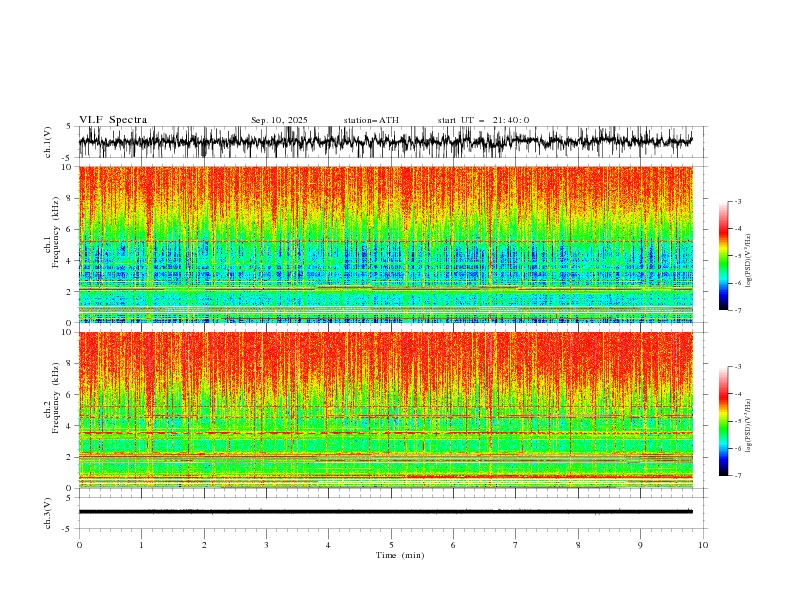
Task: Click the ch.1 spectrogram color bar
Action: (723, 256)
